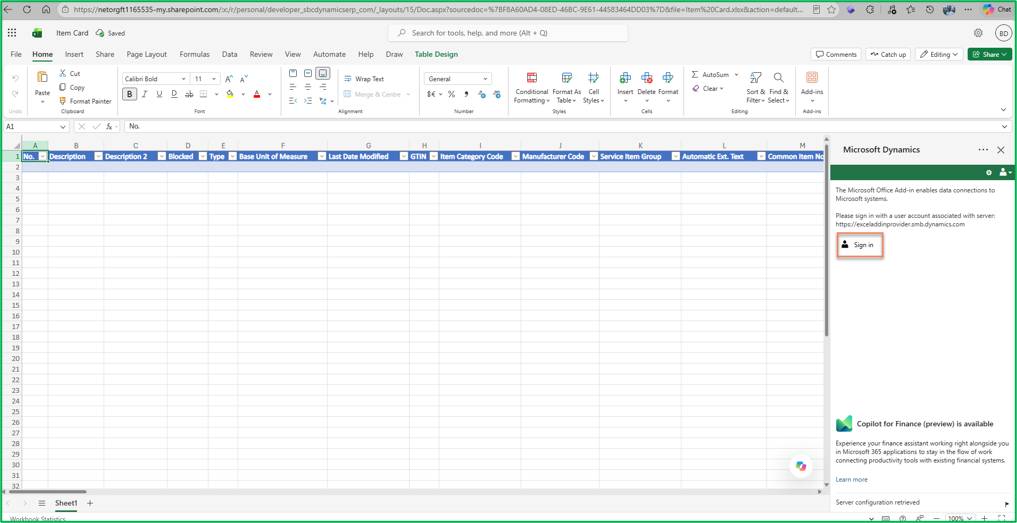This screenshot has width=1017, height=523.
Task: Open the File menu
Action: point(16,55)
